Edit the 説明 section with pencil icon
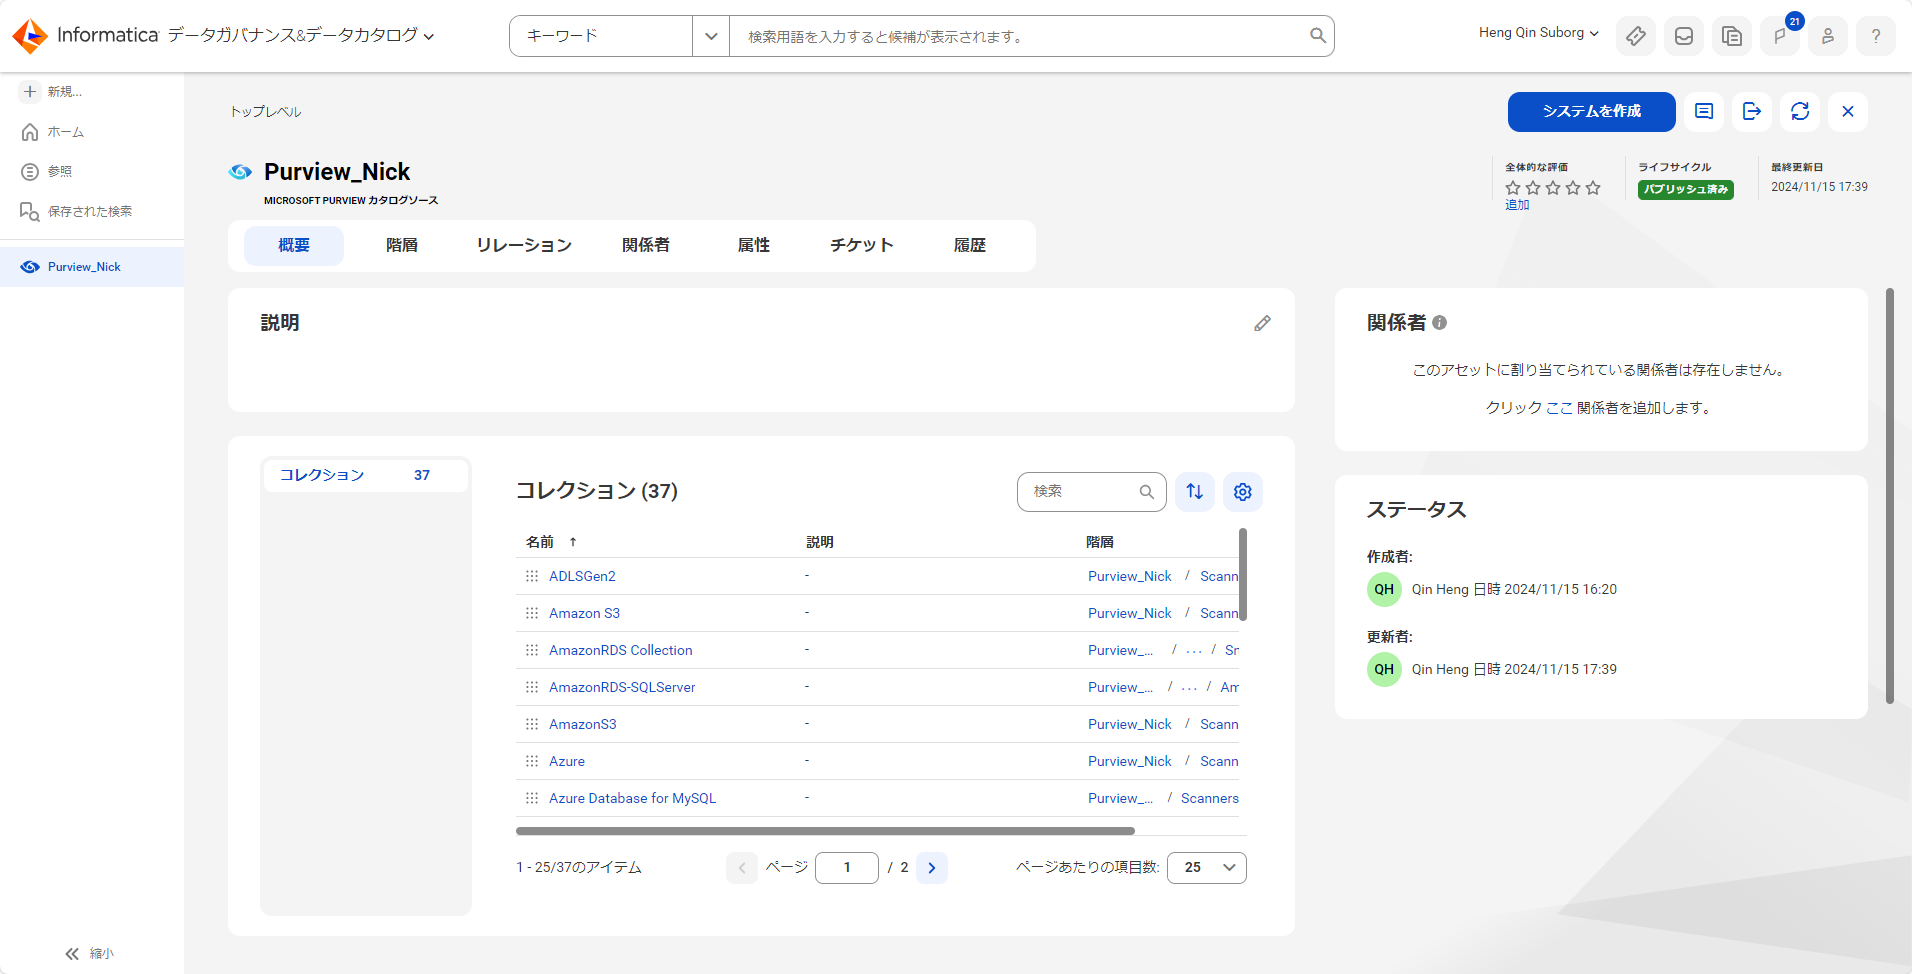The image size is (1912, 974). (1262, 323)
